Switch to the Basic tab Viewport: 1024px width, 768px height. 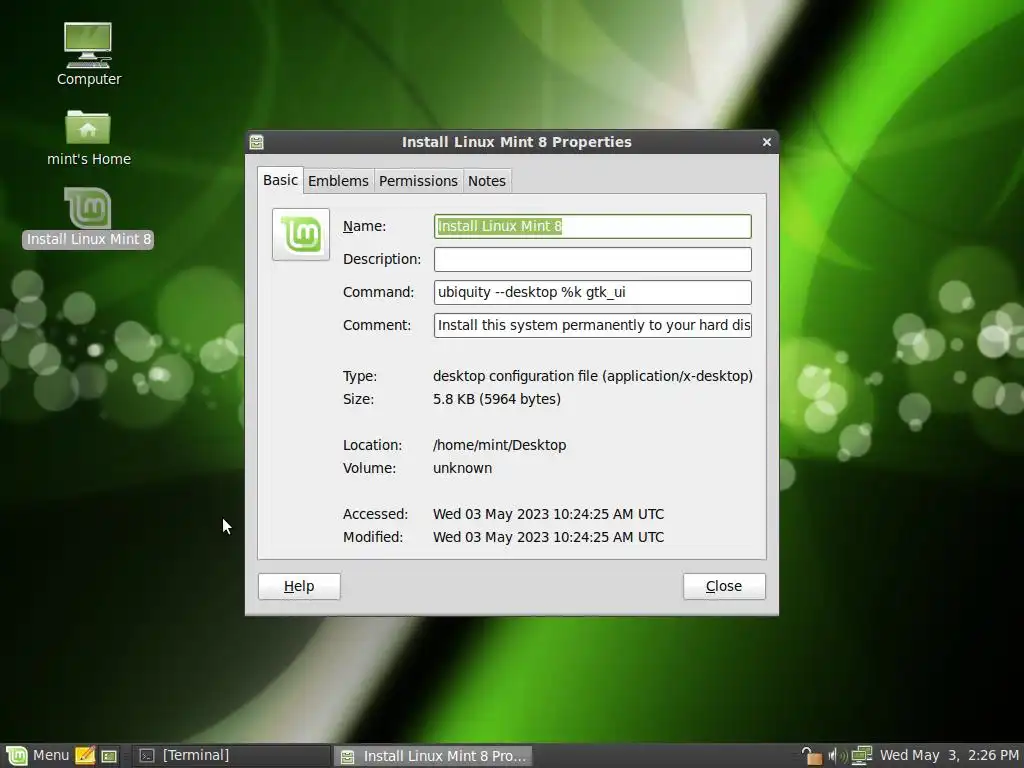[x=280, y=180]
